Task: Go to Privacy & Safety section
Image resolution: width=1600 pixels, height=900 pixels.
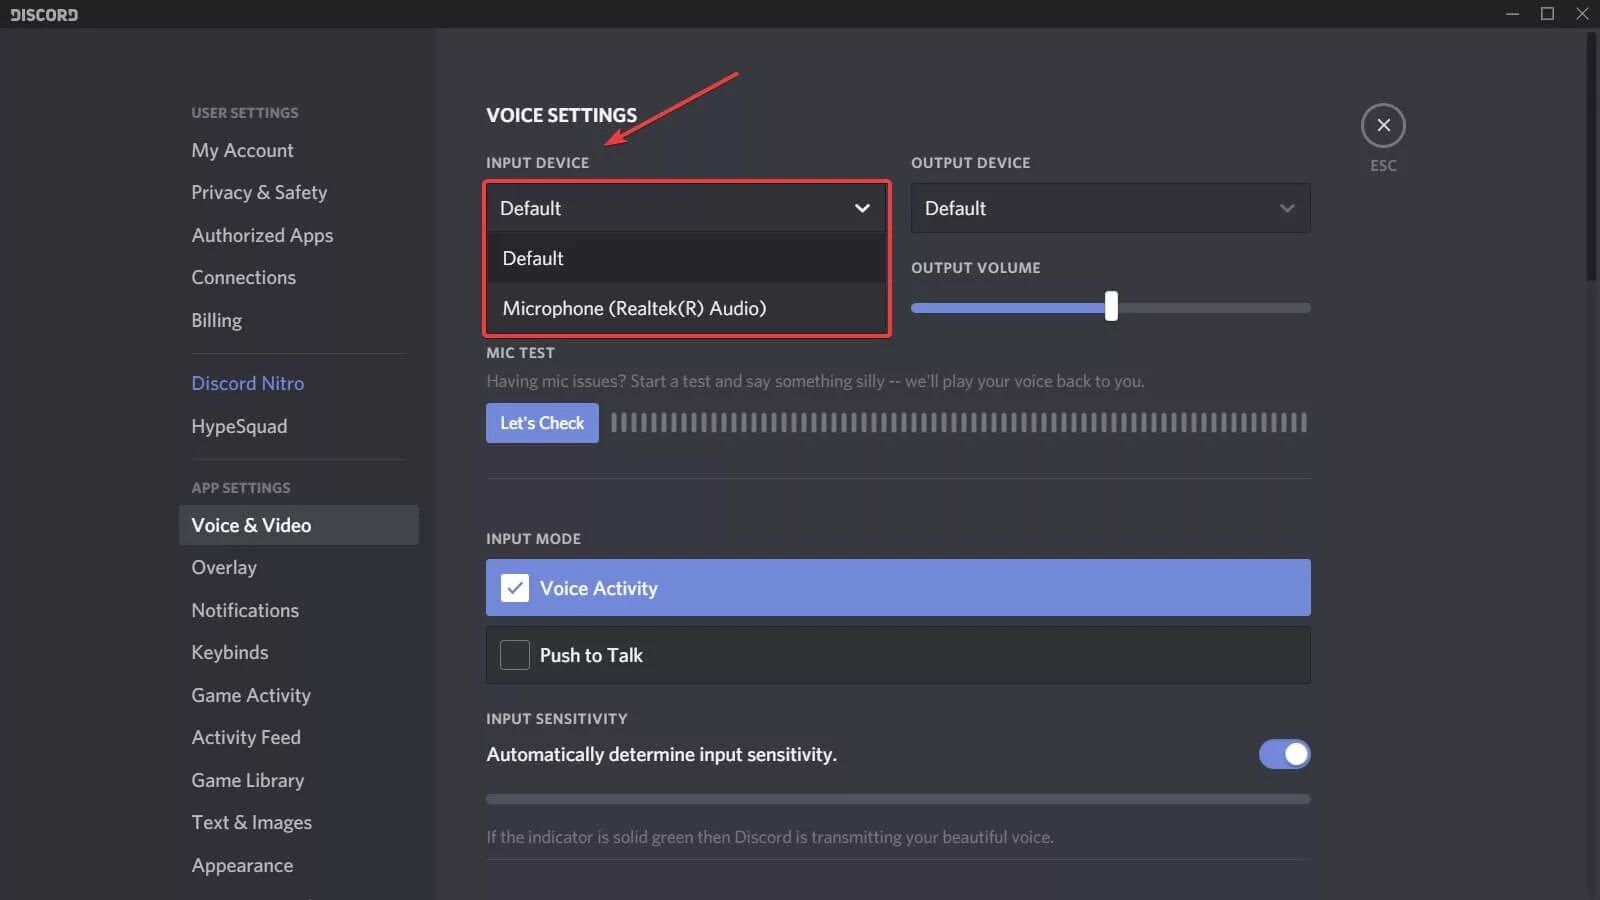Action: point(259,192)
